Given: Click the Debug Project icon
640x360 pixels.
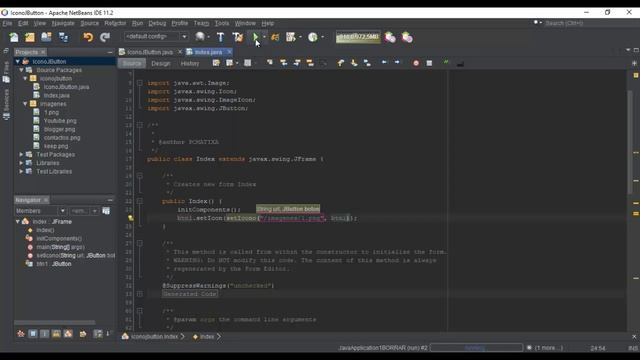Looking at the screenshot, I should pos(275,37).
